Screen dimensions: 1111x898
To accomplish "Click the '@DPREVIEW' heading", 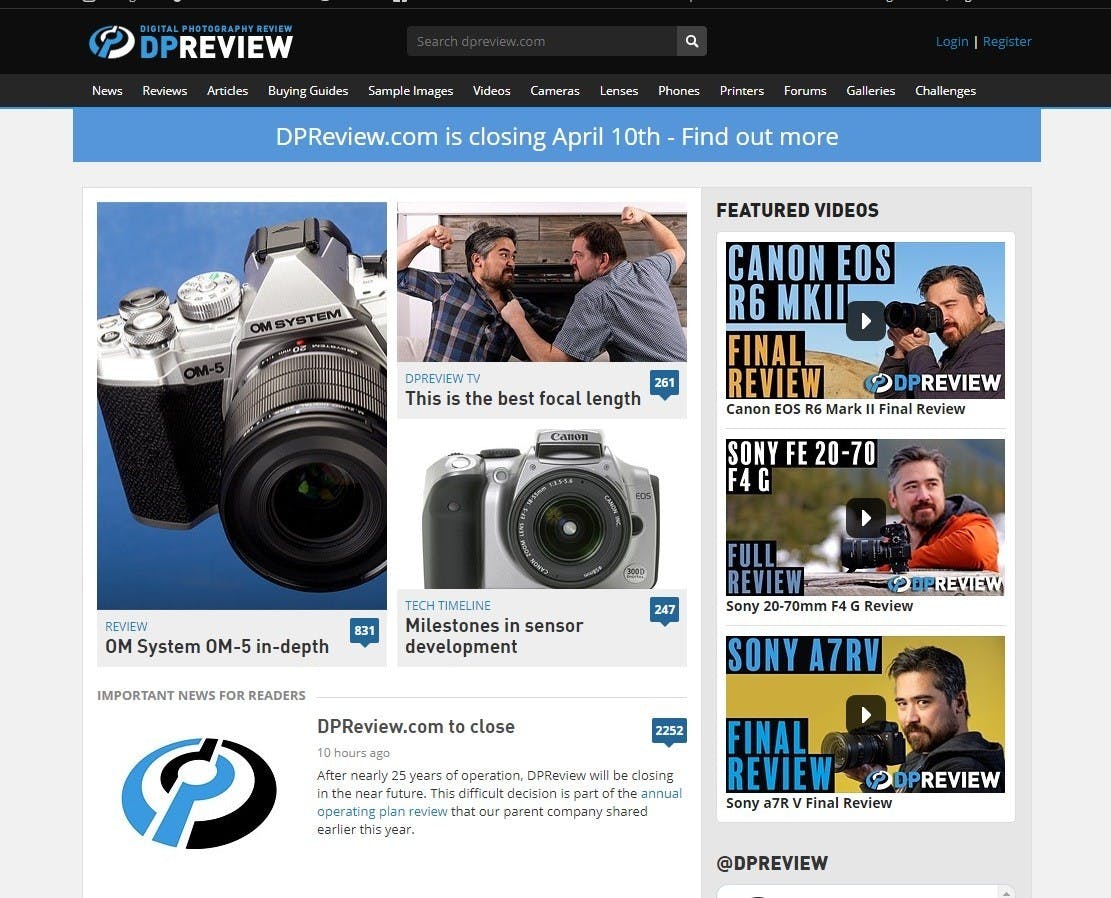I will pyautogui.click(x=772, y=863).
